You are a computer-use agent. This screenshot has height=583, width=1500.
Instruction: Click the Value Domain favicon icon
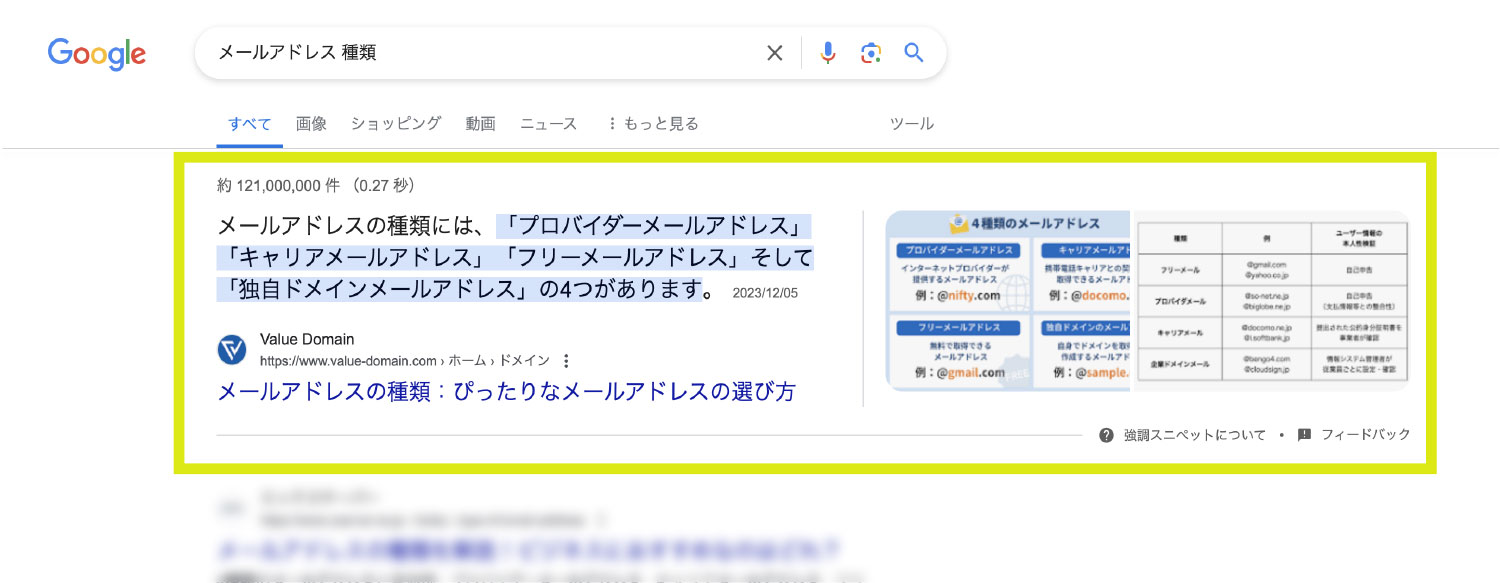232,350
